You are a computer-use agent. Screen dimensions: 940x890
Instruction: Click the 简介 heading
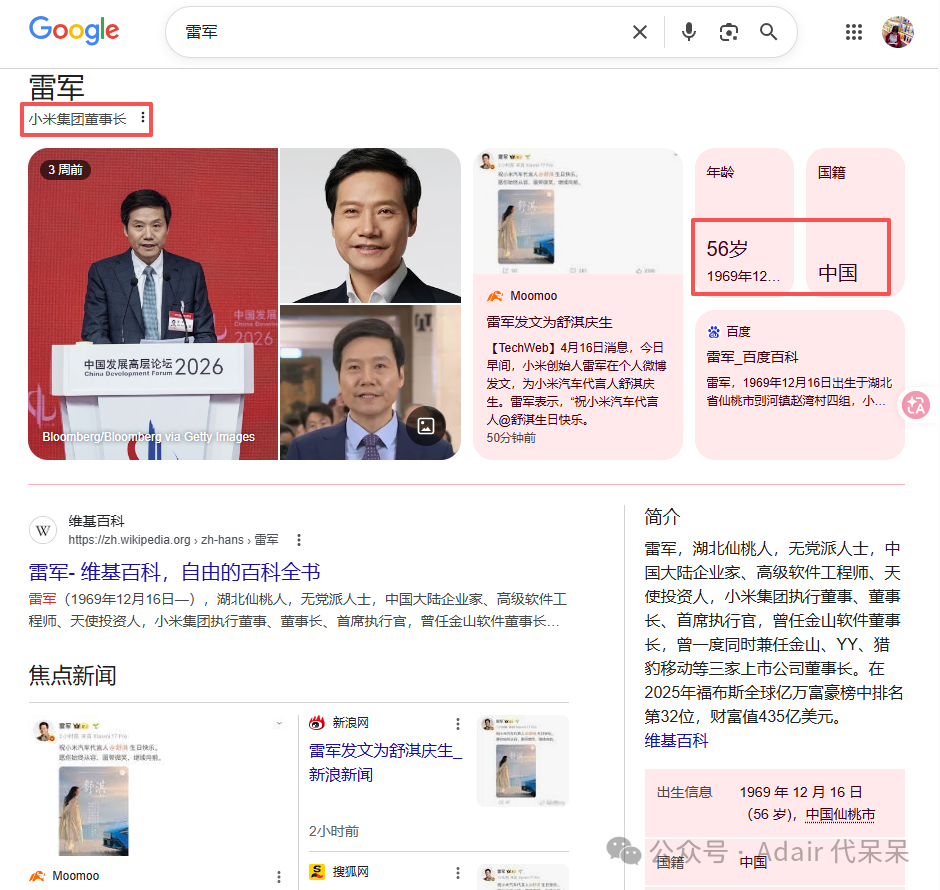(662, 517)
